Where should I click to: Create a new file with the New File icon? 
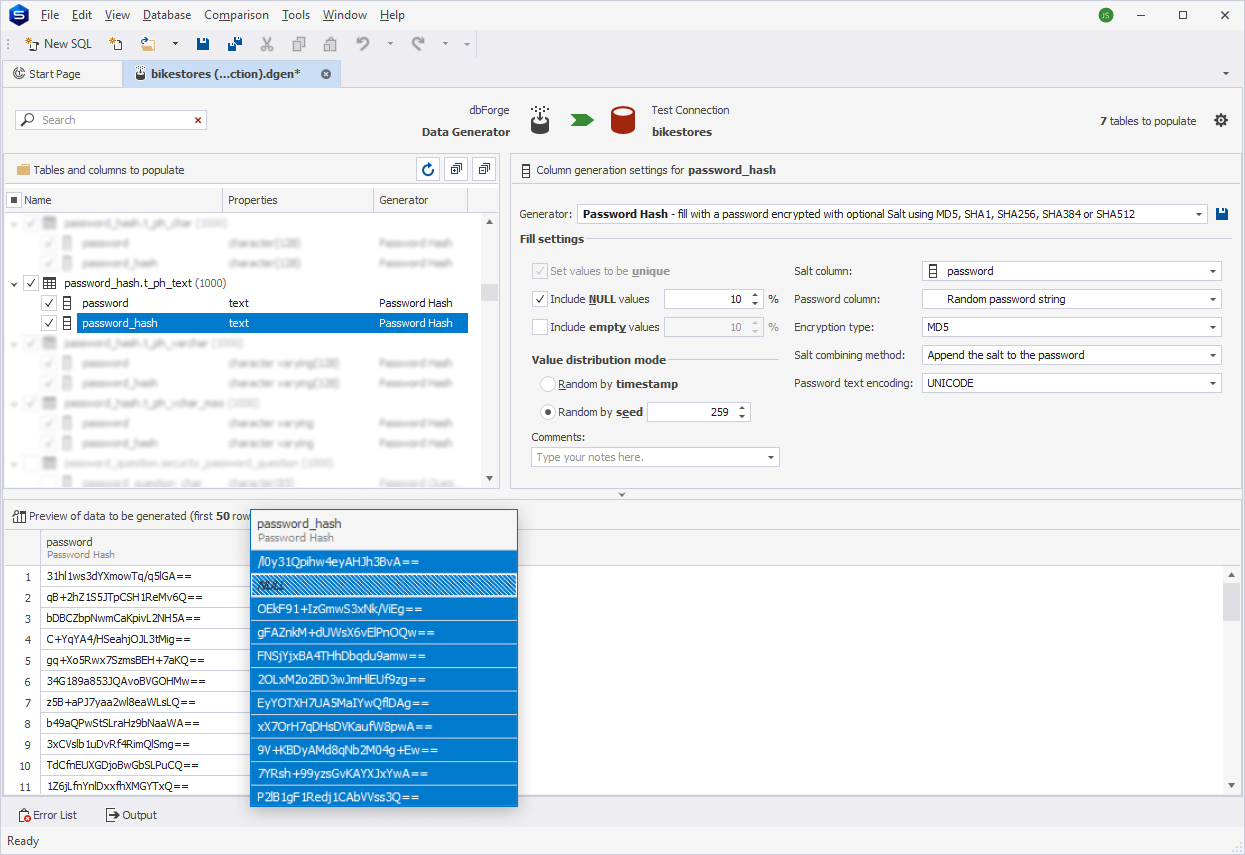click(116, 44)
